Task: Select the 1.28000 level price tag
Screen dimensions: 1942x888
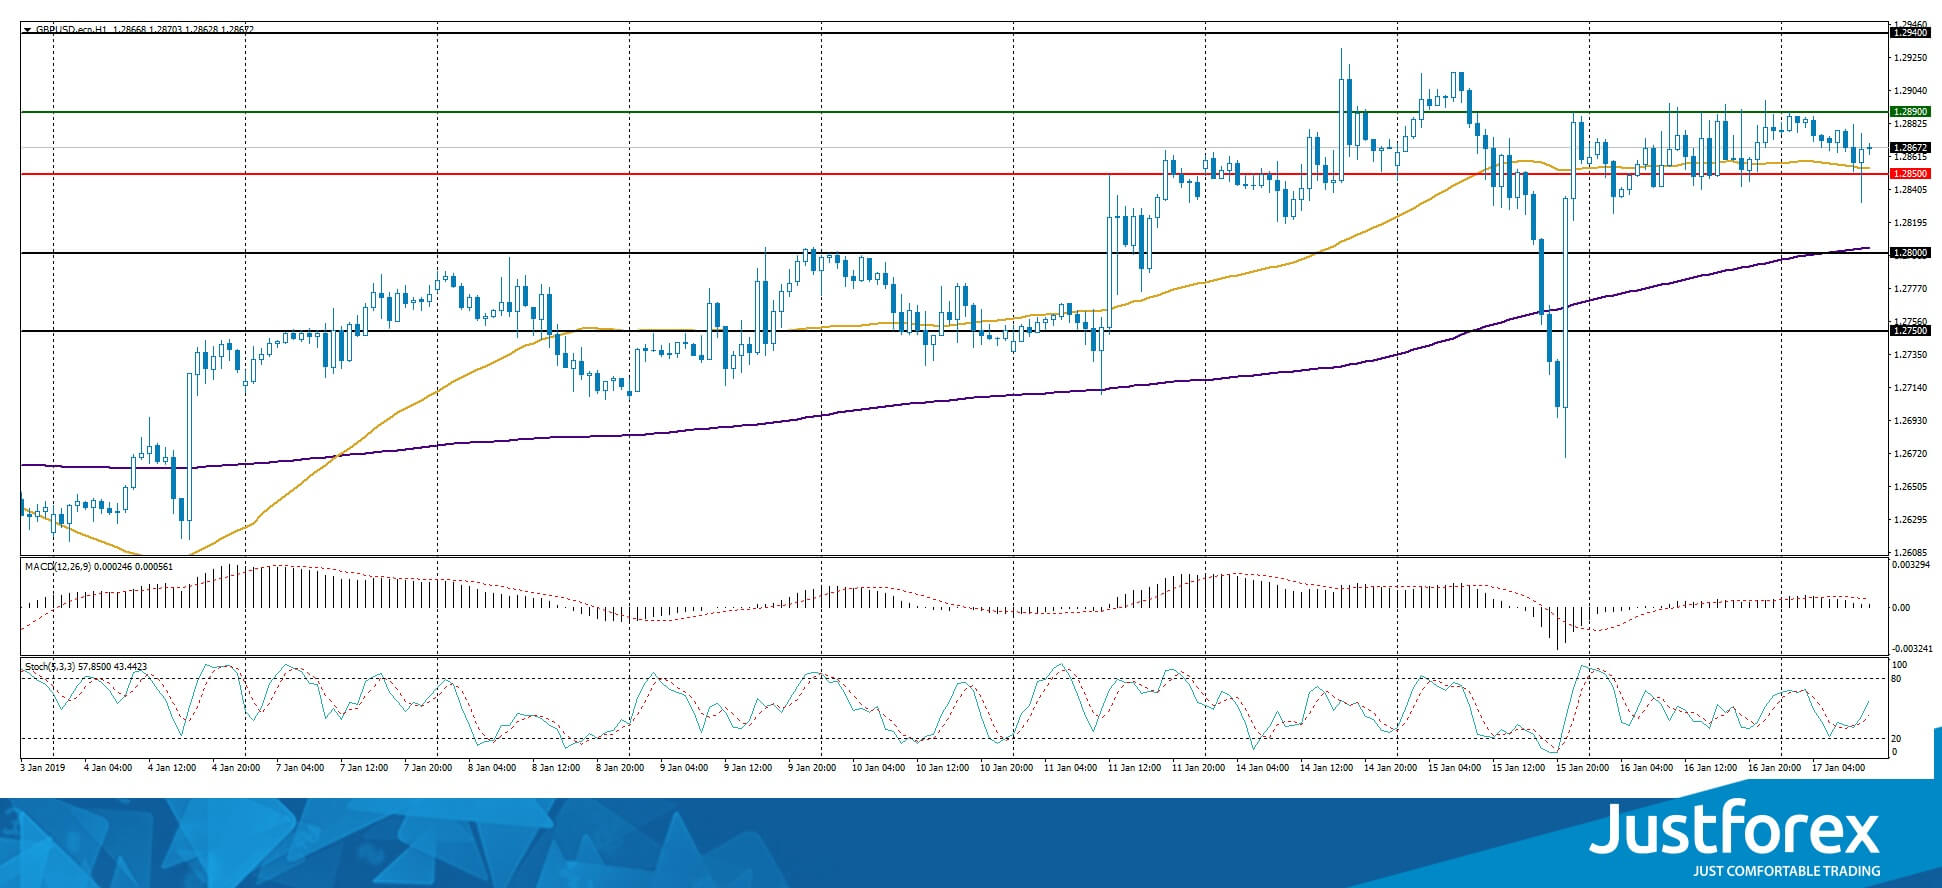Action: tap(1909, 253)
